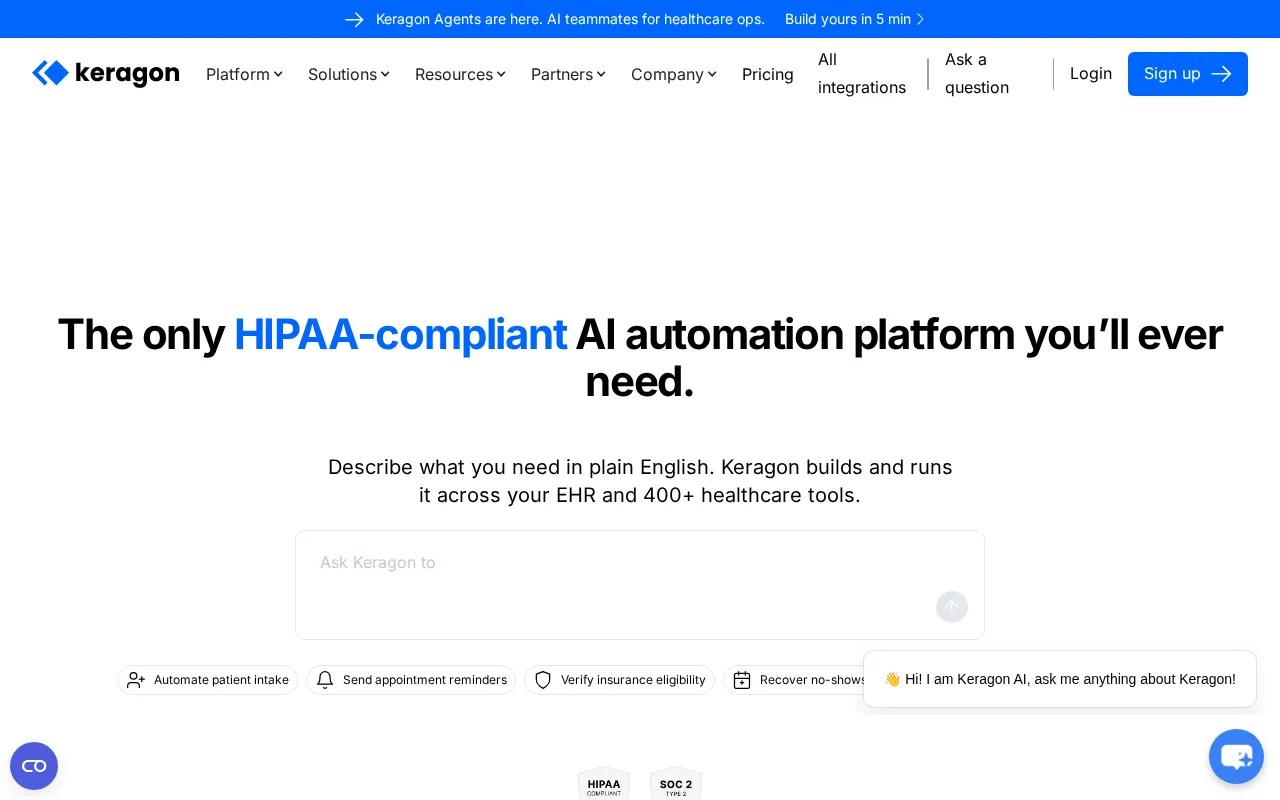Click the chevron after Build yours in 5 min
1280x800 pixels.
(920, 19)
